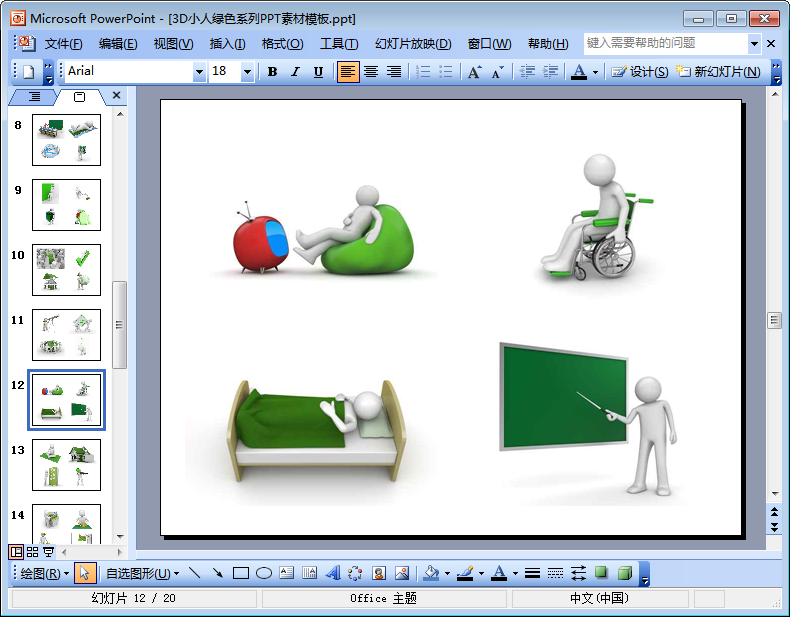Open the 幻灯片放映(D) menu
Screen dimensions: 790x617
point(413,44)
